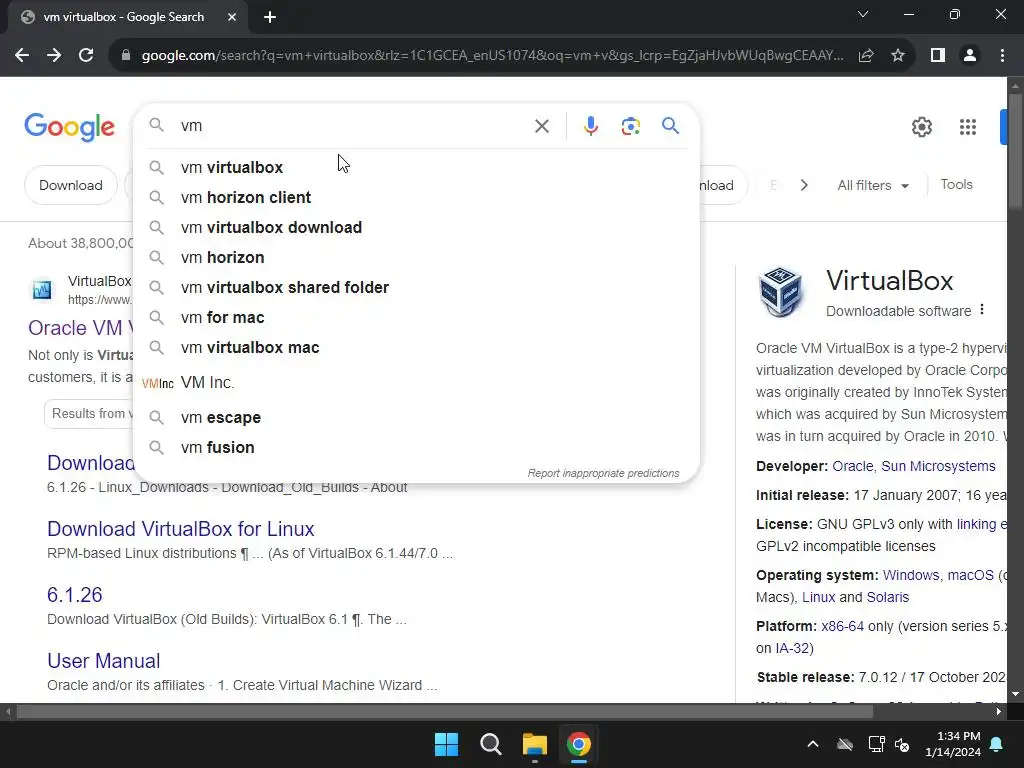Switch to Chrome in taskbar
Viewport: 1024px width, 768px height.
coord(578,744)
